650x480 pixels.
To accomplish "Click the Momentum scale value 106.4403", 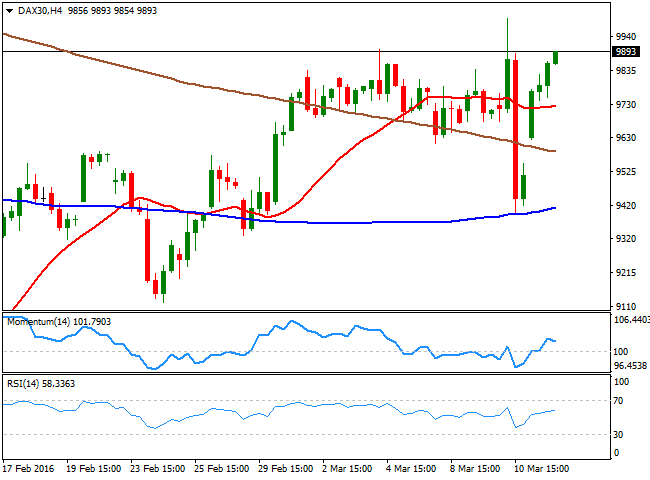I will click(x=631, y=320).
